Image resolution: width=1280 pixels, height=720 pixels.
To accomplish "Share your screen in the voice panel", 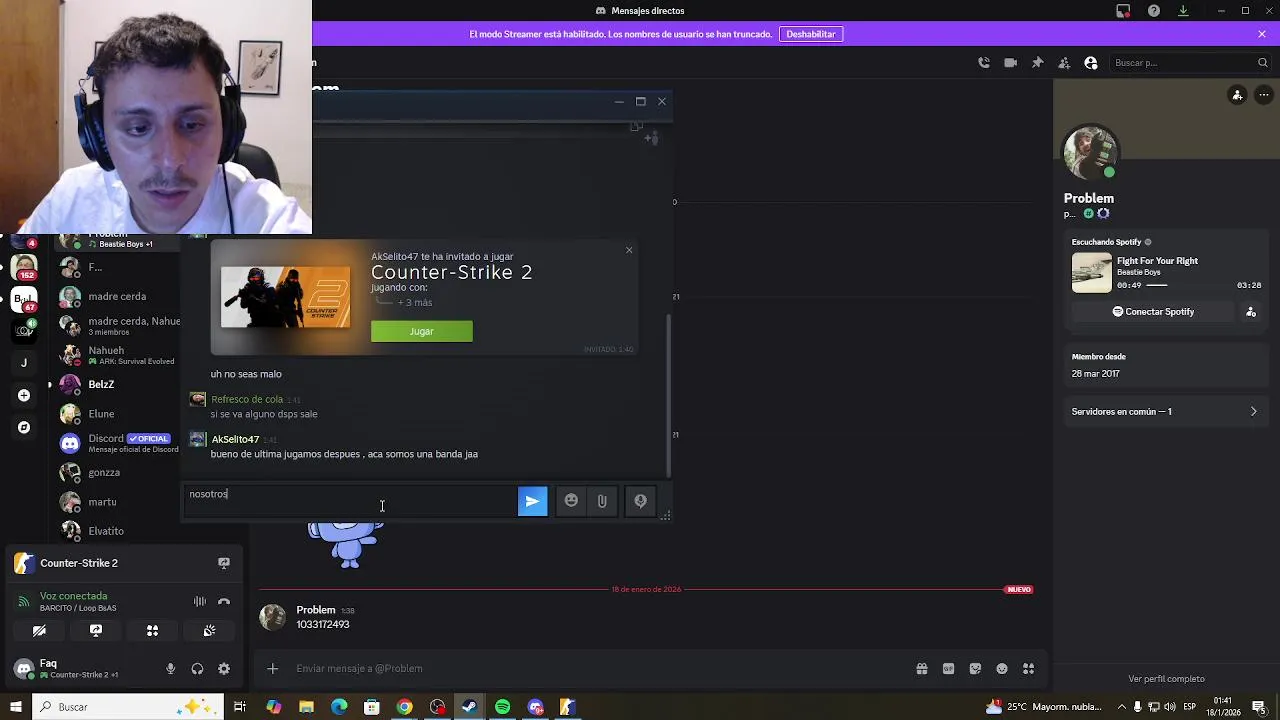I will (96, 631).
